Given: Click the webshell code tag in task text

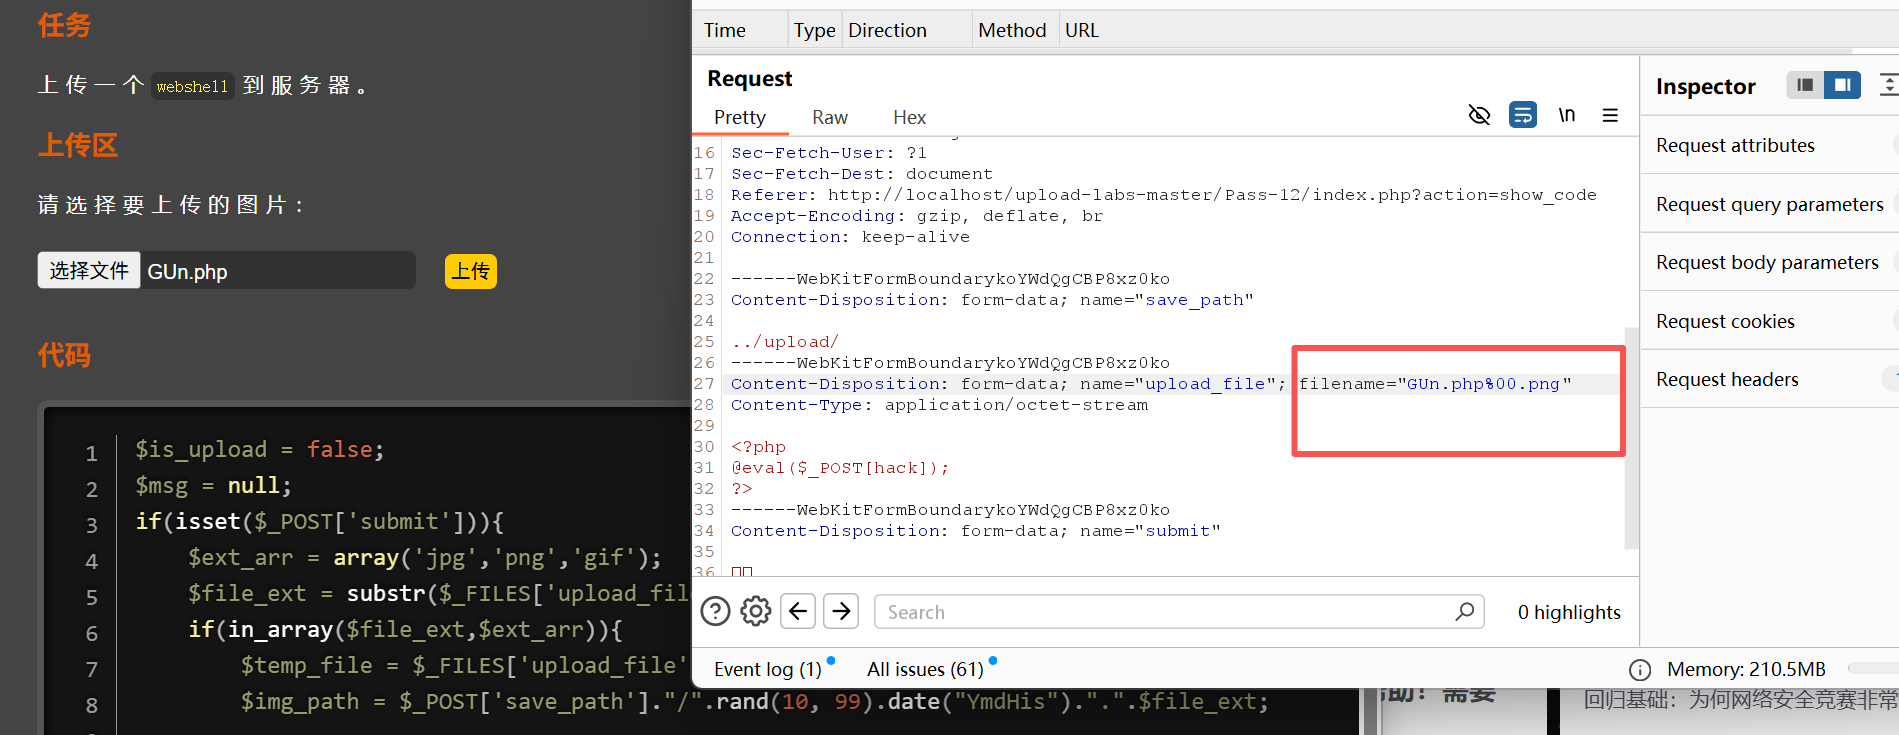Looking at the screenshot, I should tap(193, 86).
